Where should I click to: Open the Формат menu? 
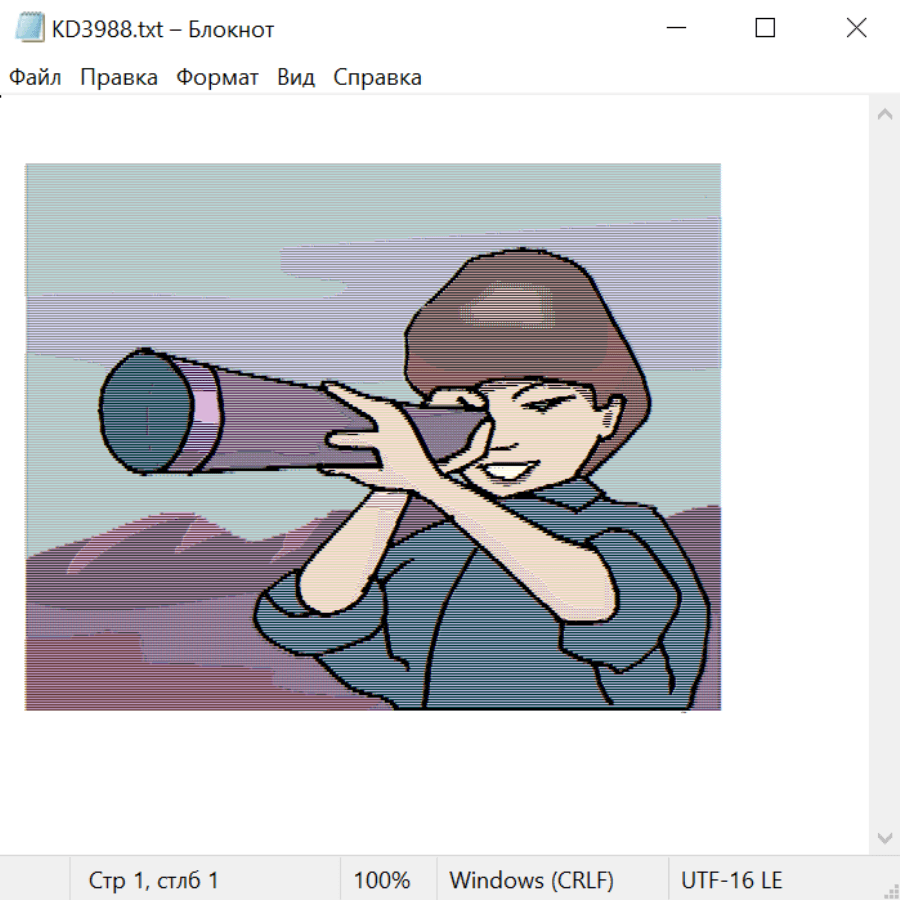[x=217, y=78]
